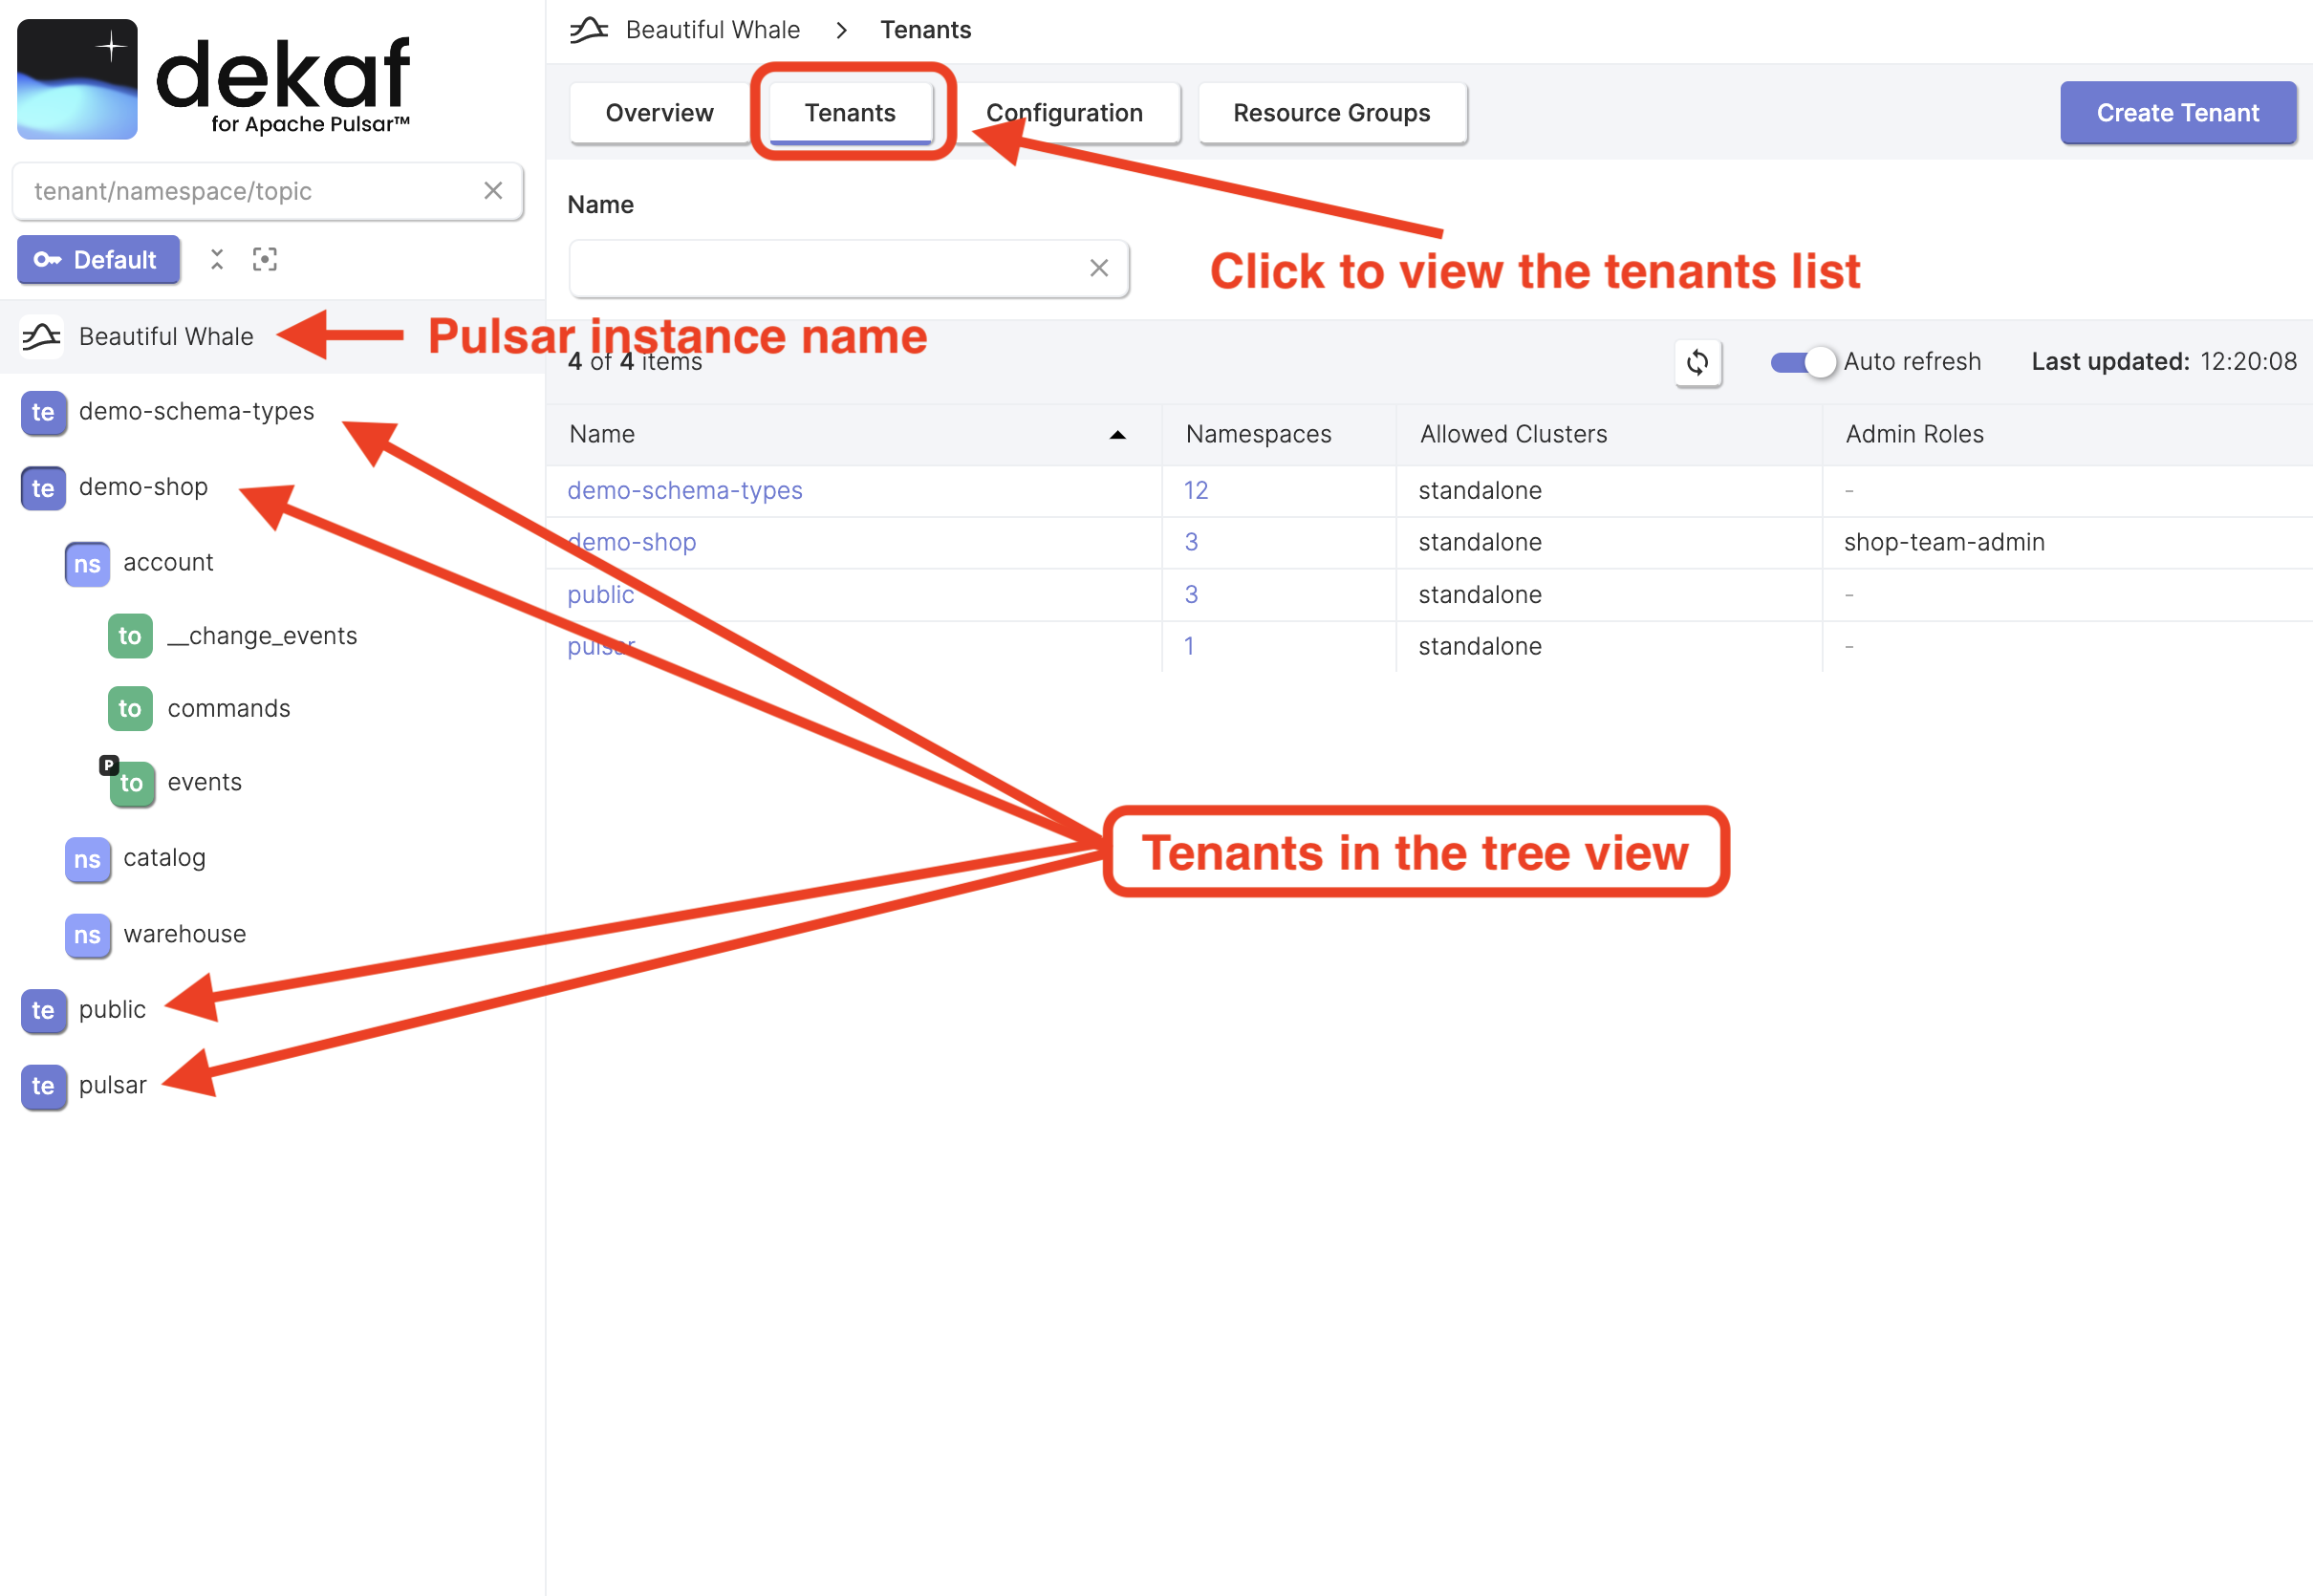
Task: Select the Configuration tab
Action: point(1064,113)
